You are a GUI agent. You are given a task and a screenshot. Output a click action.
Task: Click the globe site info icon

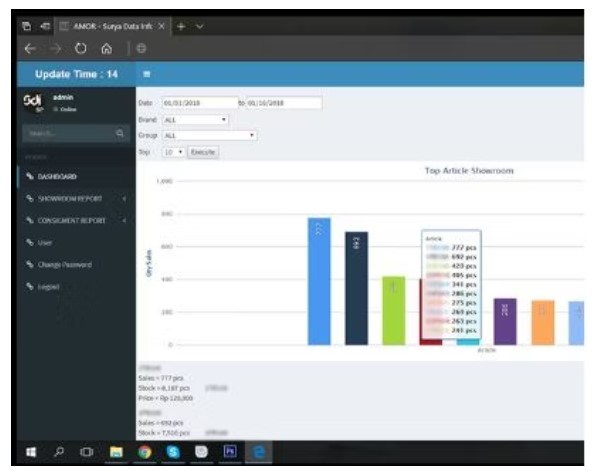pyautogui.click(x=141, y=49)
